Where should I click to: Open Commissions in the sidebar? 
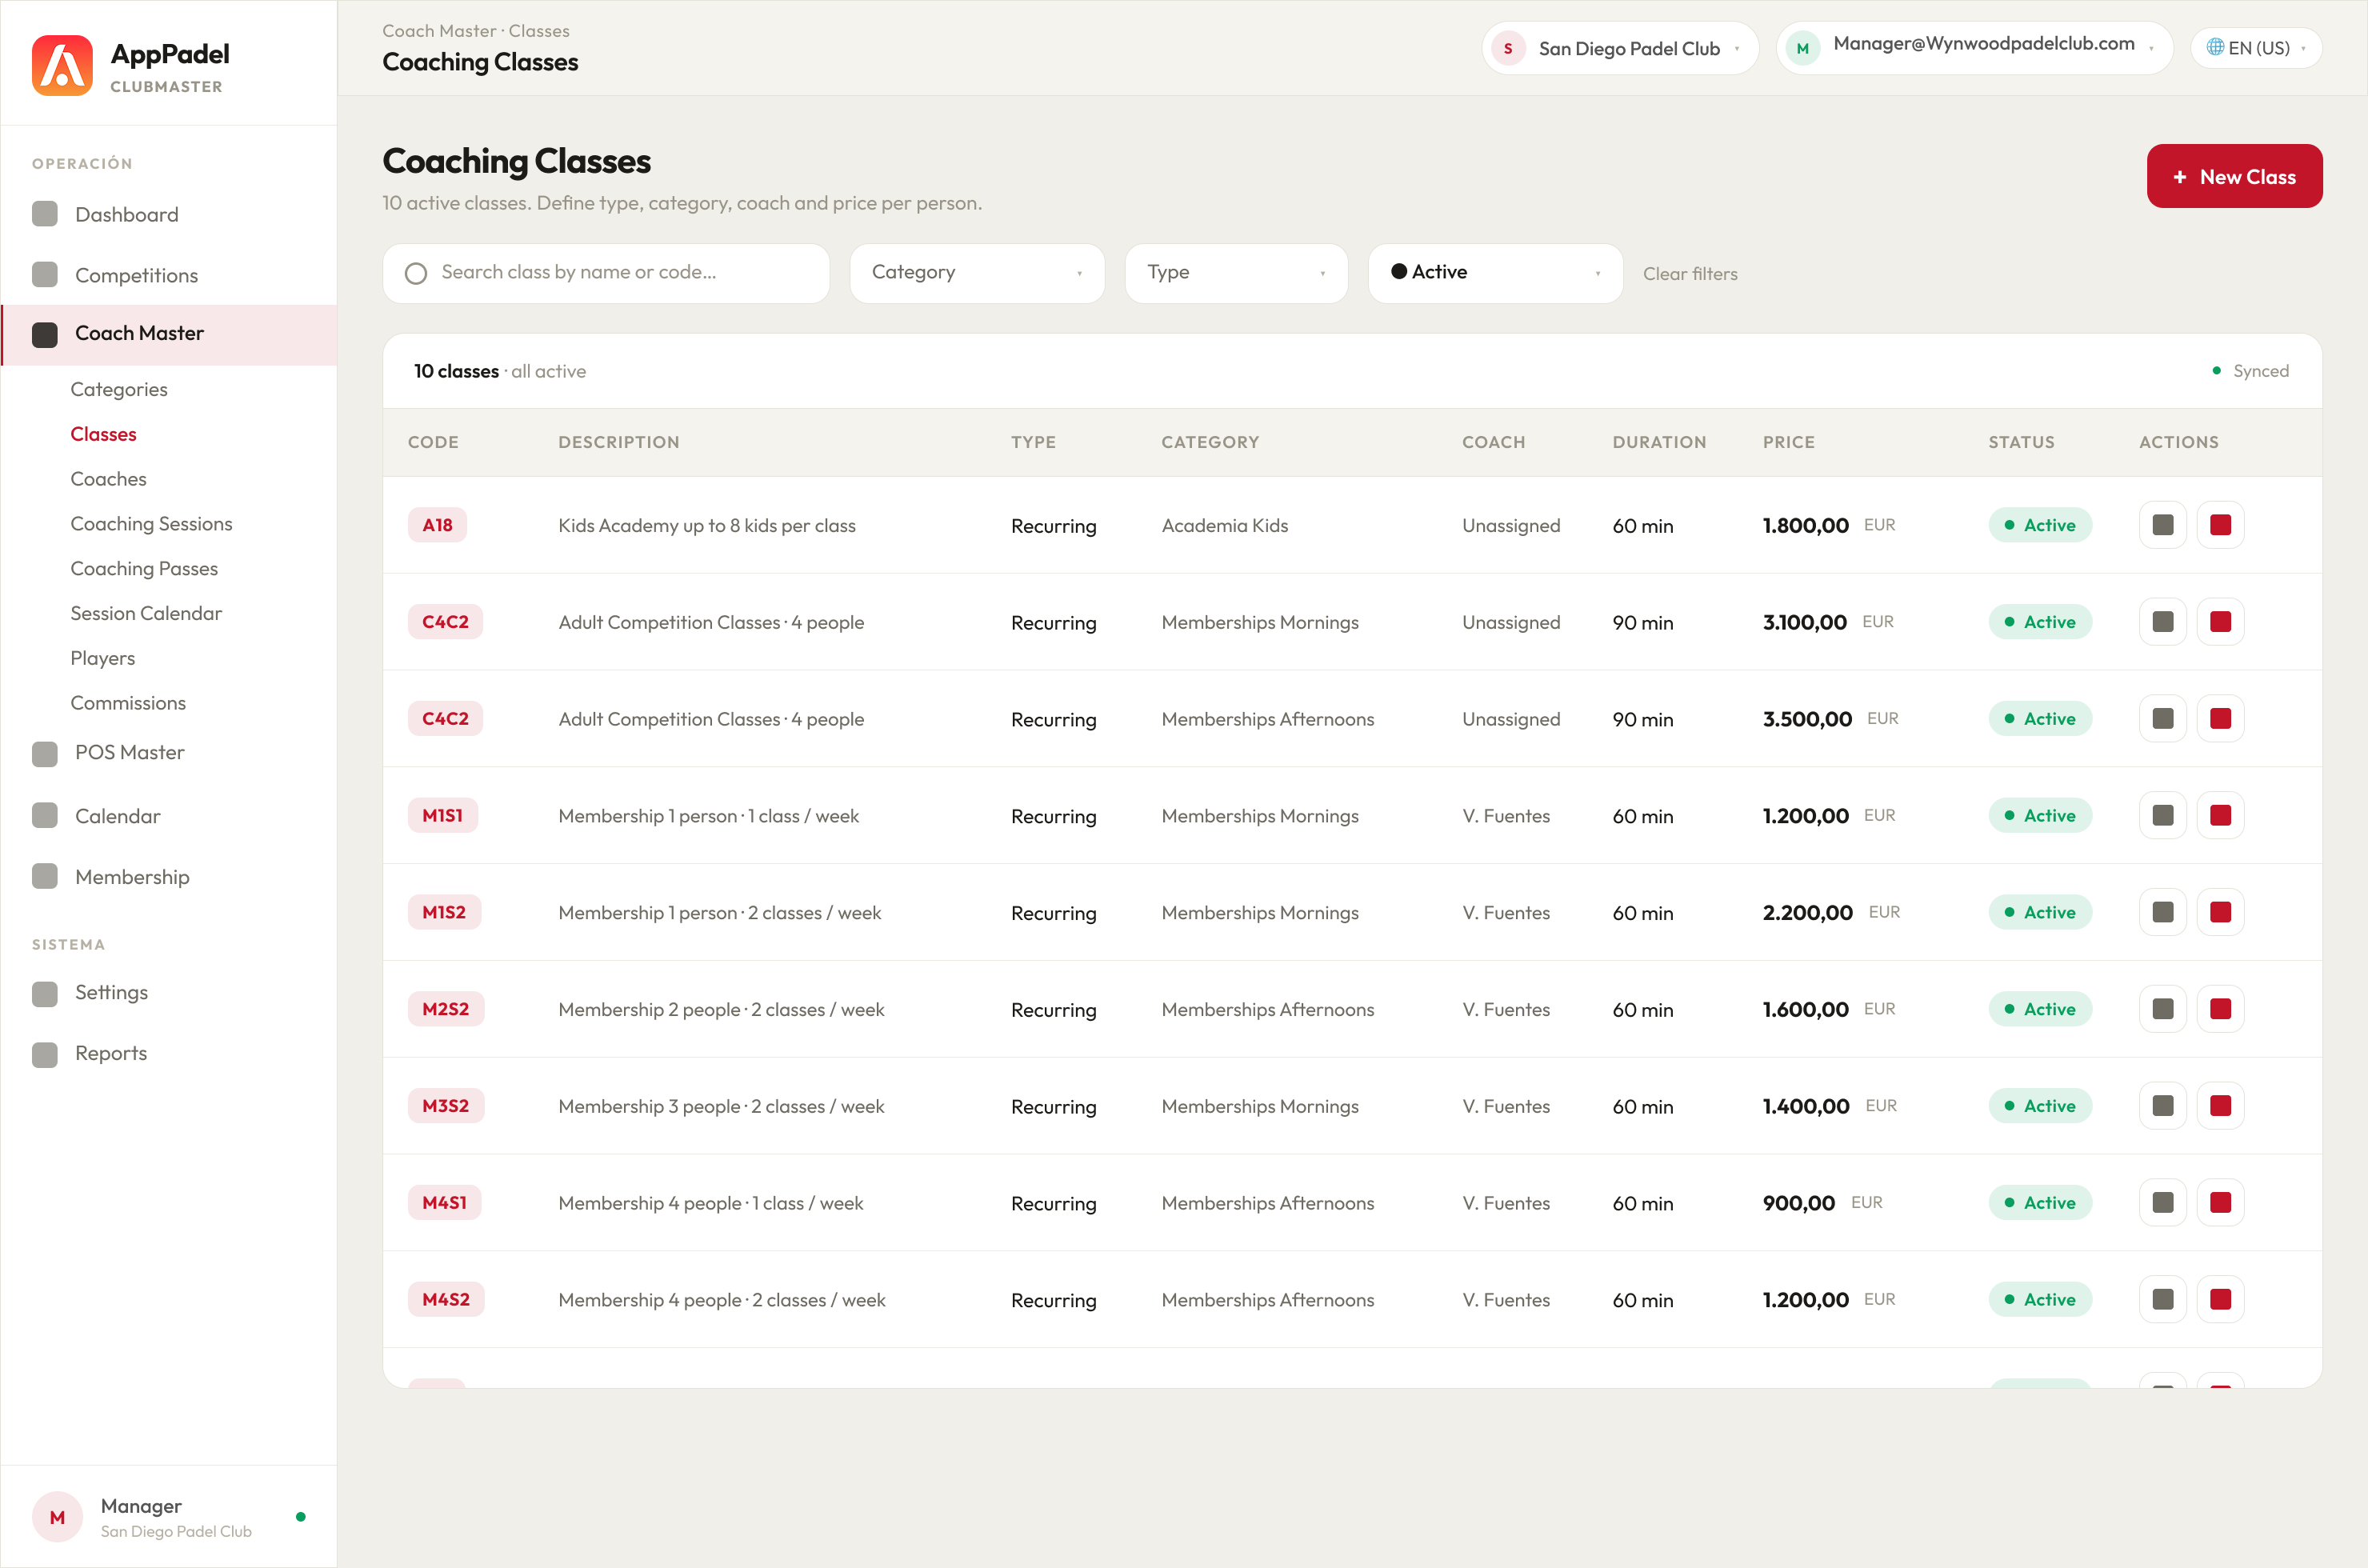coord(128,703)
